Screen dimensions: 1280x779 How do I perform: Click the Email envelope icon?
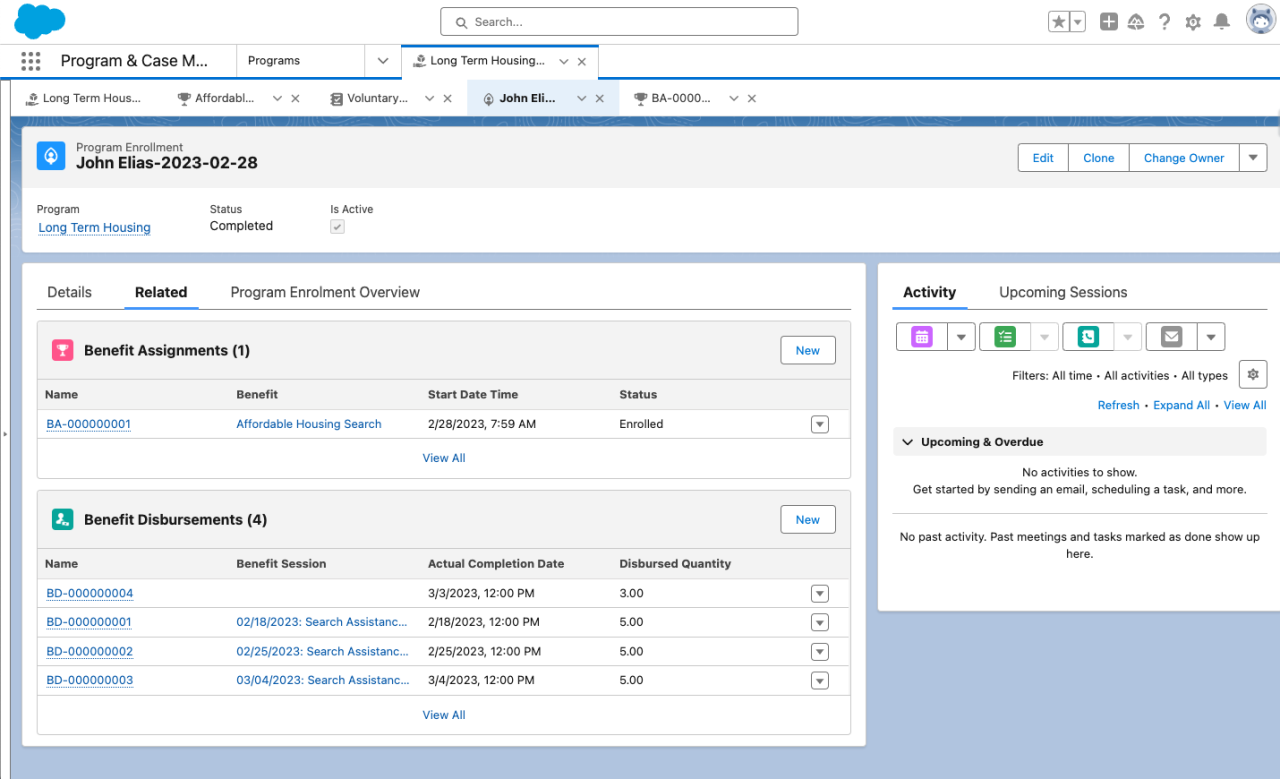(x=1171, y=337)
